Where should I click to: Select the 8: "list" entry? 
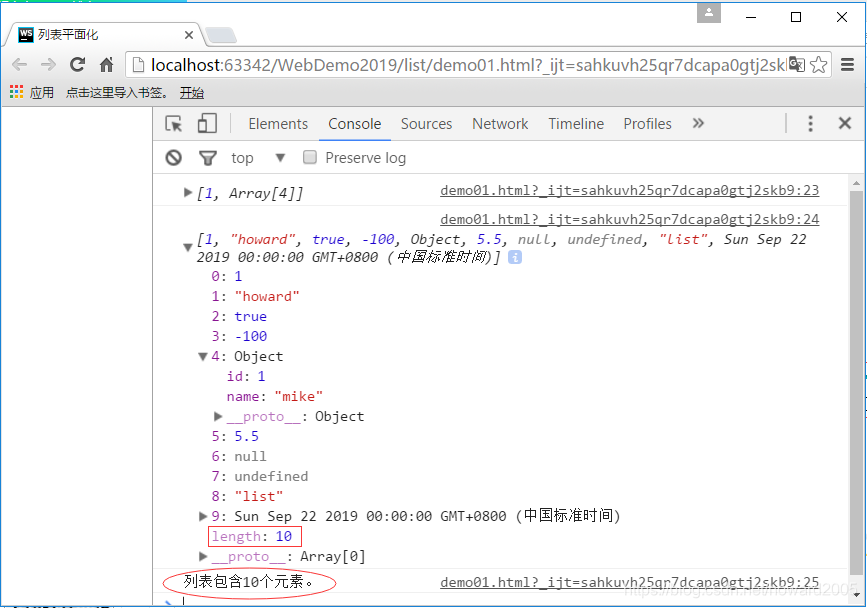tap(247, 496)
